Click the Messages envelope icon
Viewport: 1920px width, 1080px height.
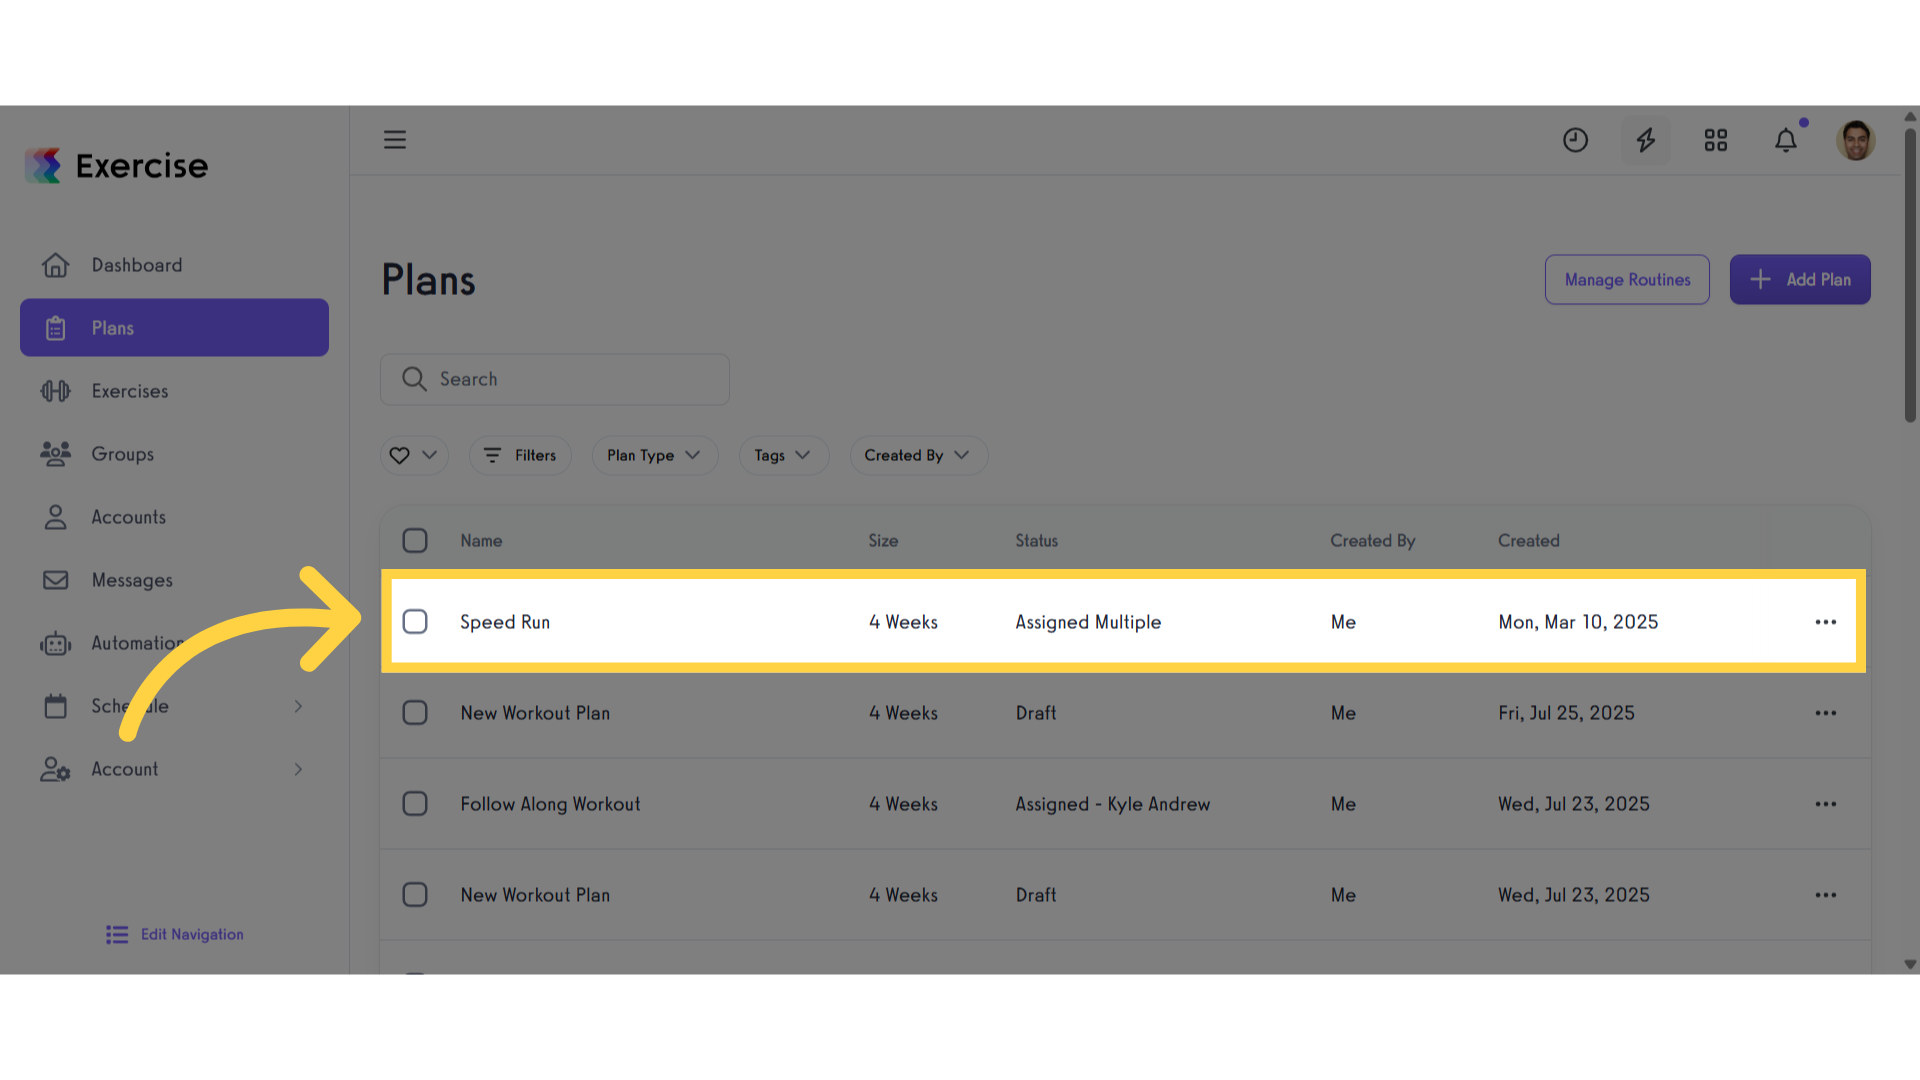click(x=56, y=580)
